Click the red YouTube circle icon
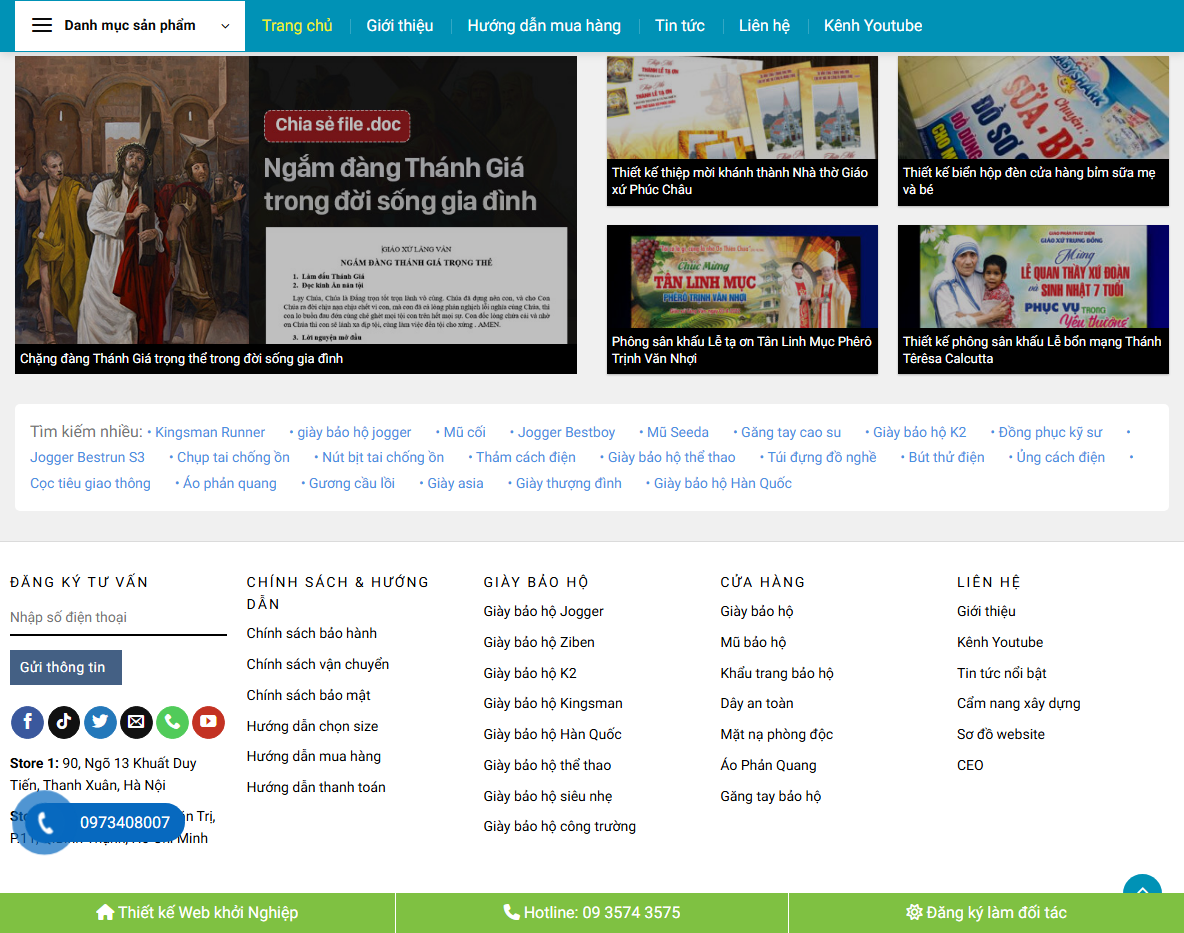This screenshot has width=1184, height=933. 208,722
